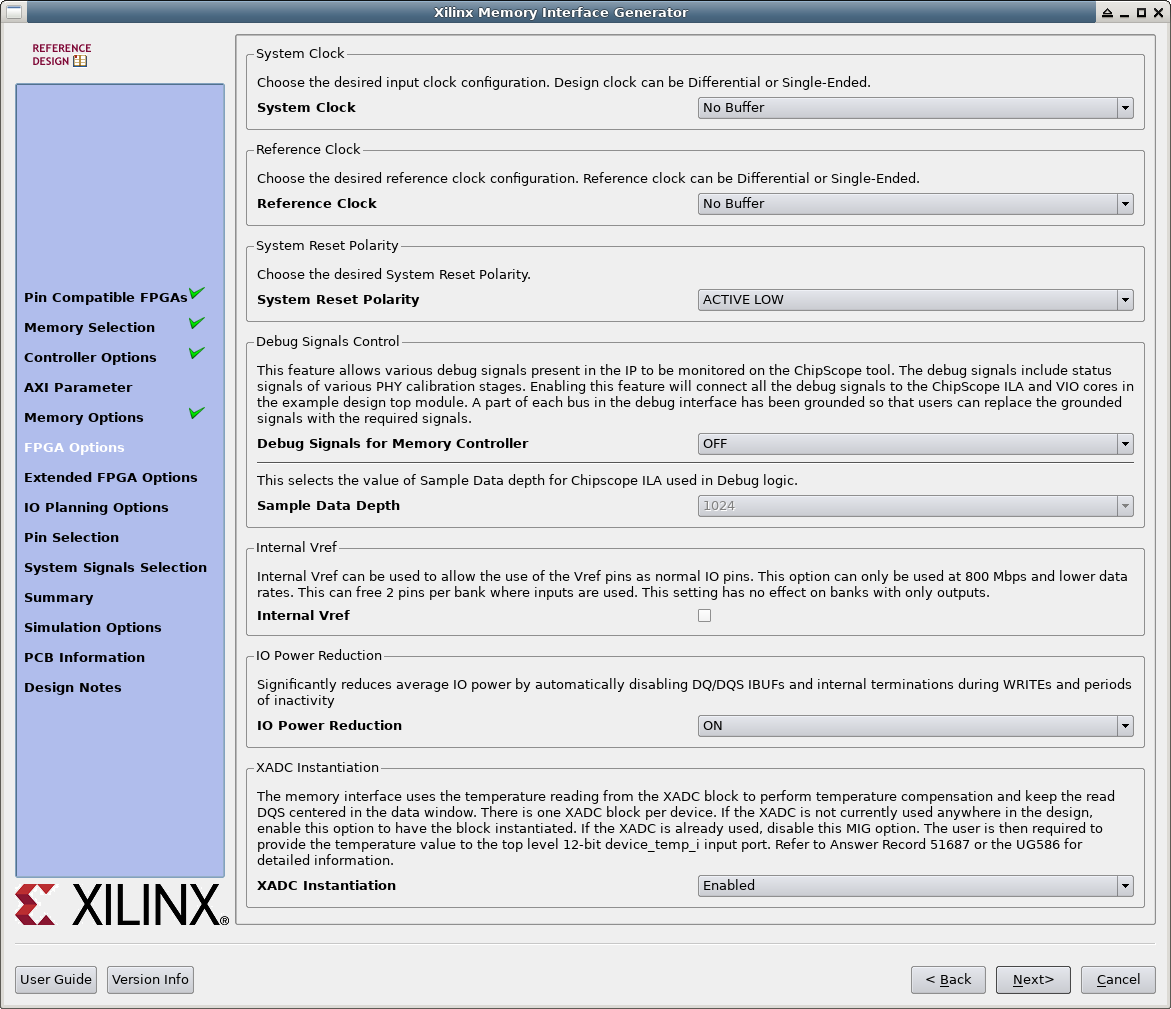Open the System Clock dropdown
The height and width of the screenshot is (1009, 1171).
(915, 108)
